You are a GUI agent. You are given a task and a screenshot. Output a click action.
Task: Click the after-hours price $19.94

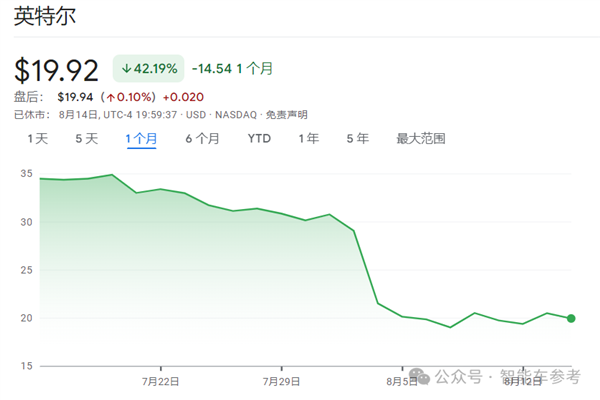click(77, 96)
